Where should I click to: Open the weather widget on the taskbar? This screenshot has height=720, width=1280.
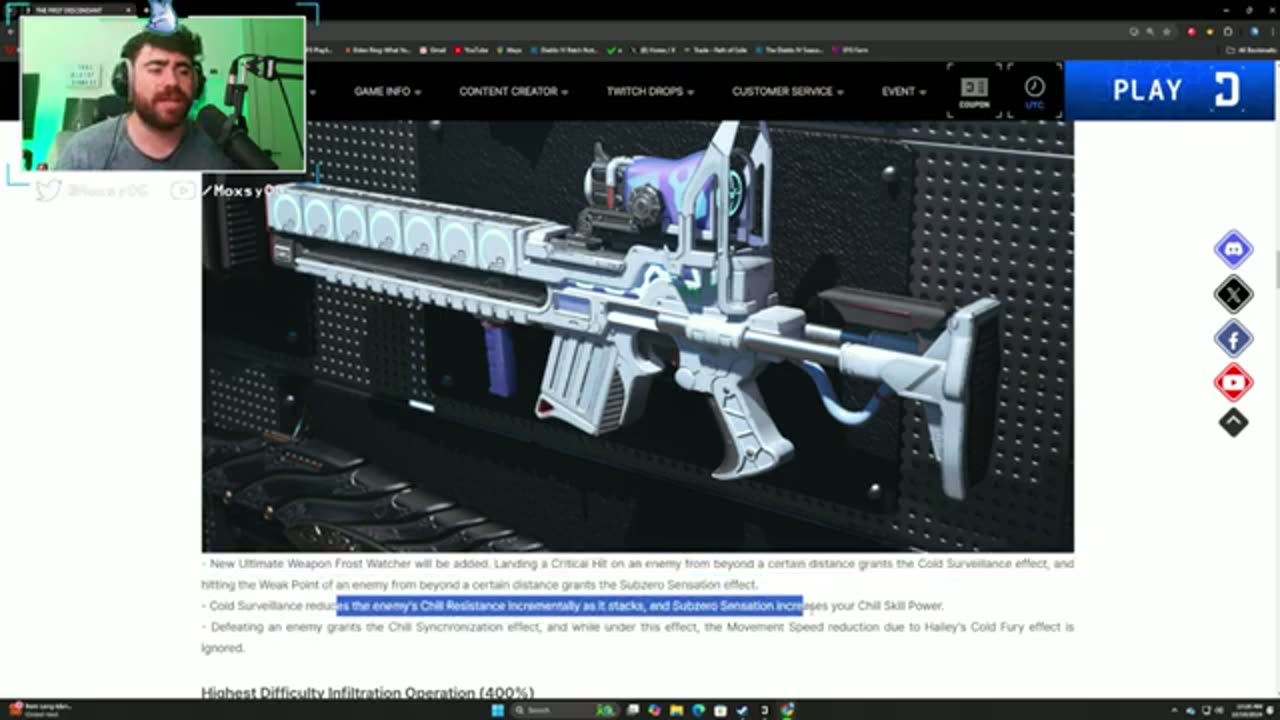[x=40, y=710]
